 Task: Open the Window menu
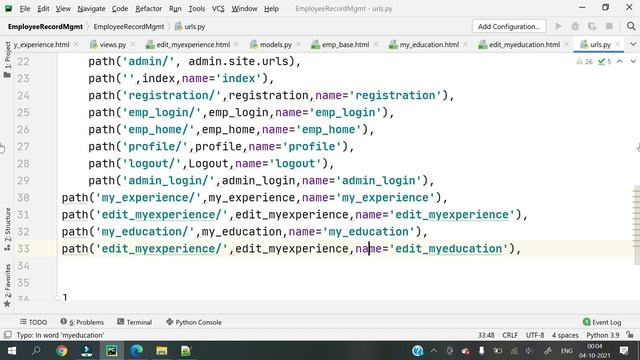point(244,9)
